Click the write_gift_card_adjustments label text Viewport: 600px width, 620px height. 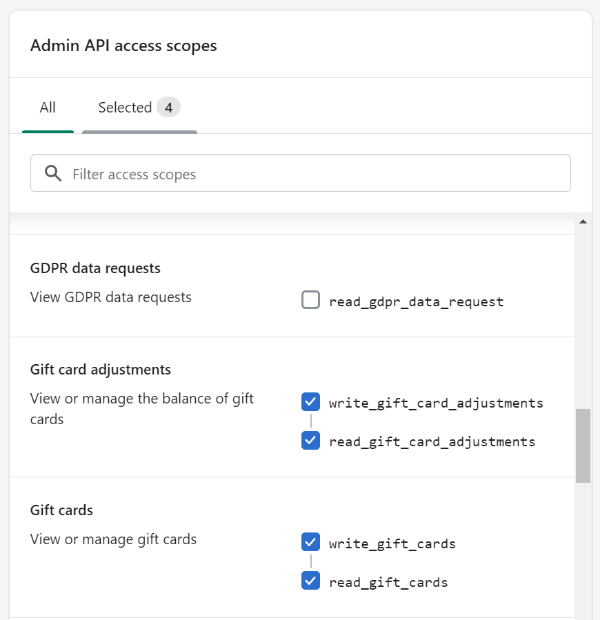(x=436, y=403)
